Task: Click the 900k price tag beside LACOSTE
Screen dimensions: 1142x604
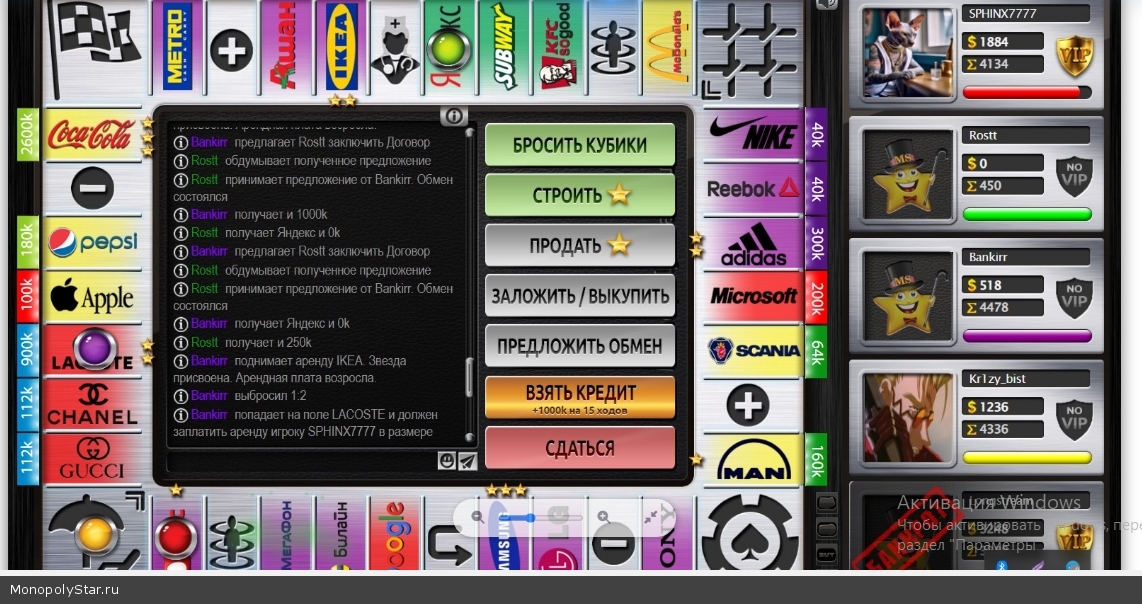Action: [x=28, y=351]
